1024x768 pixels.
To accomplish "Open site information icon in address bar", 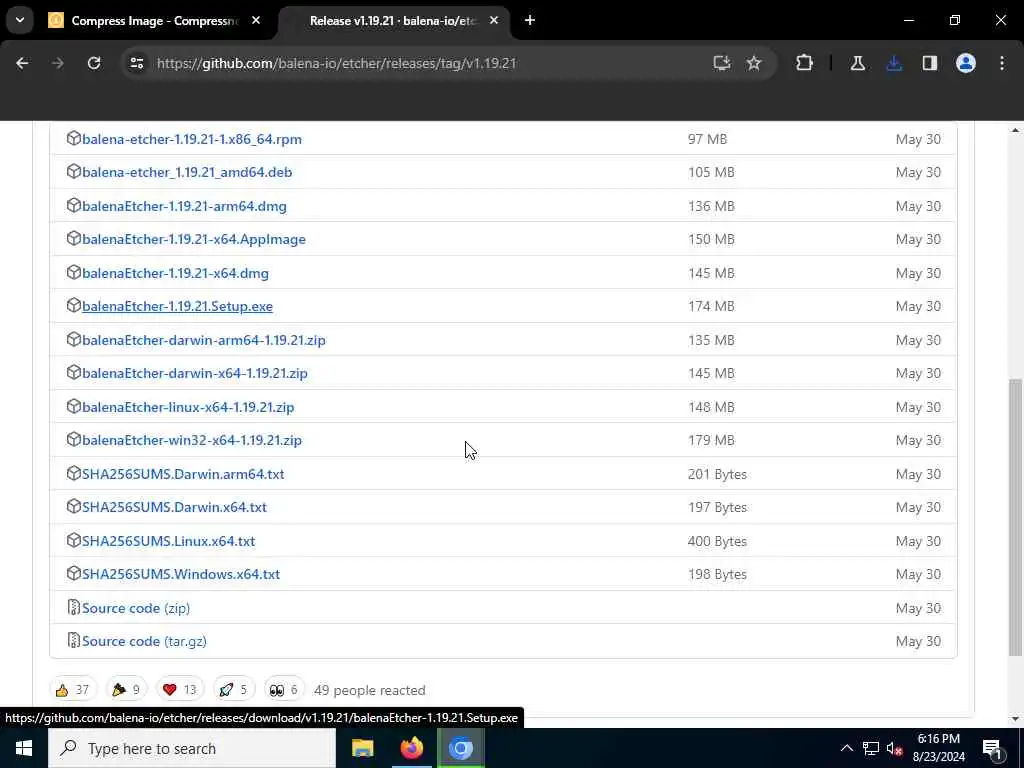I will coord(136,63).
